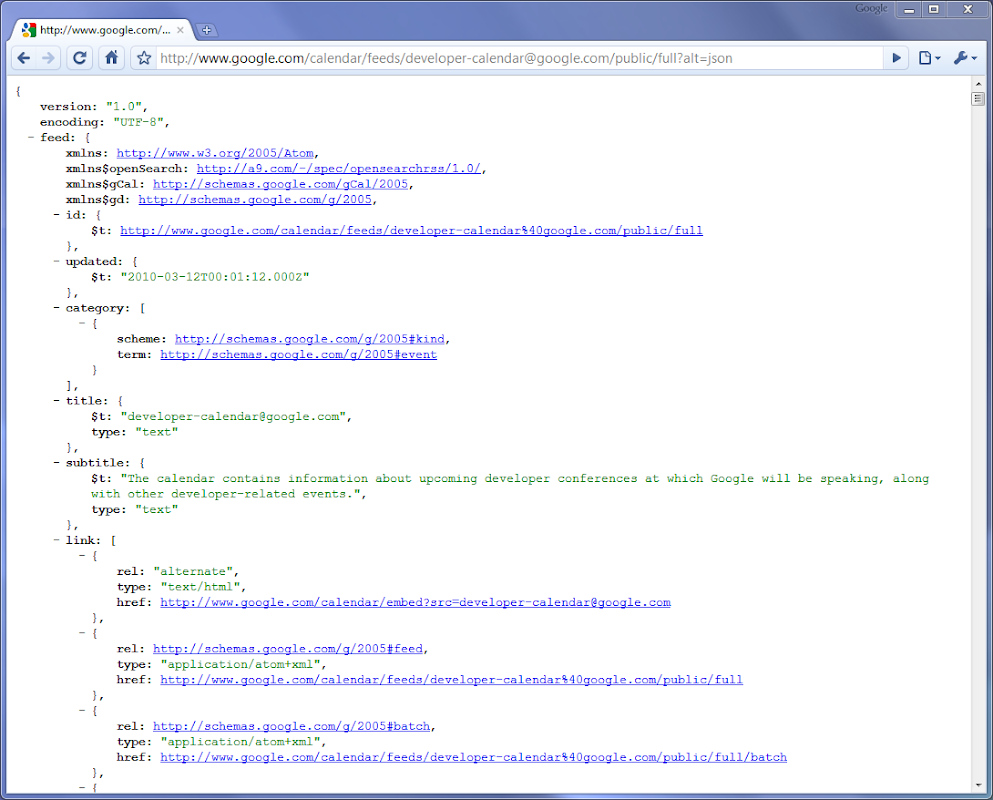Open the public/full href under feed rel
This screenshot has height=800, width=993.
(x=452, y=680)
